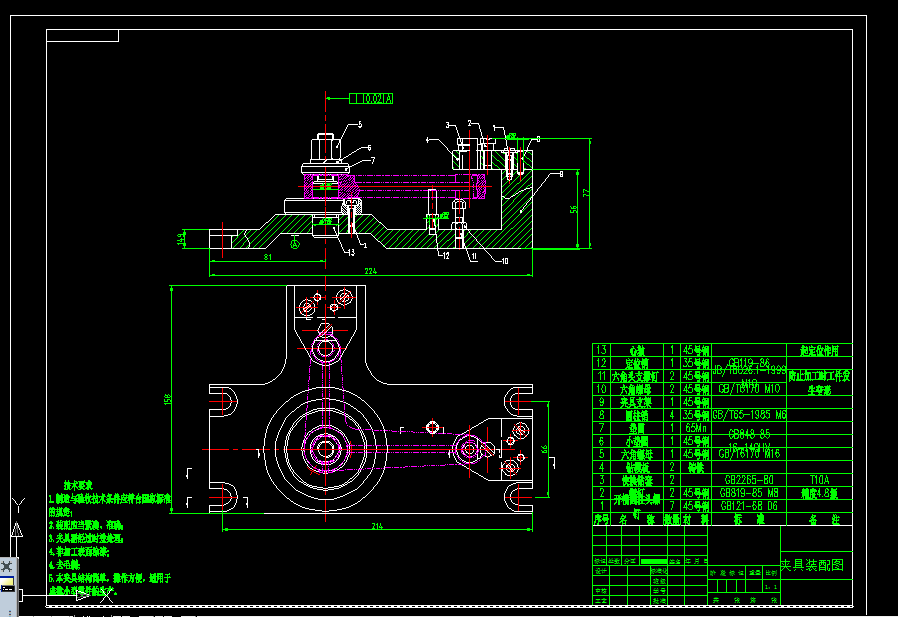The height and width of the screenshot is (617, 898).
Task: Select the 56 vertical dimension text
Action: (x=573, y=209)
